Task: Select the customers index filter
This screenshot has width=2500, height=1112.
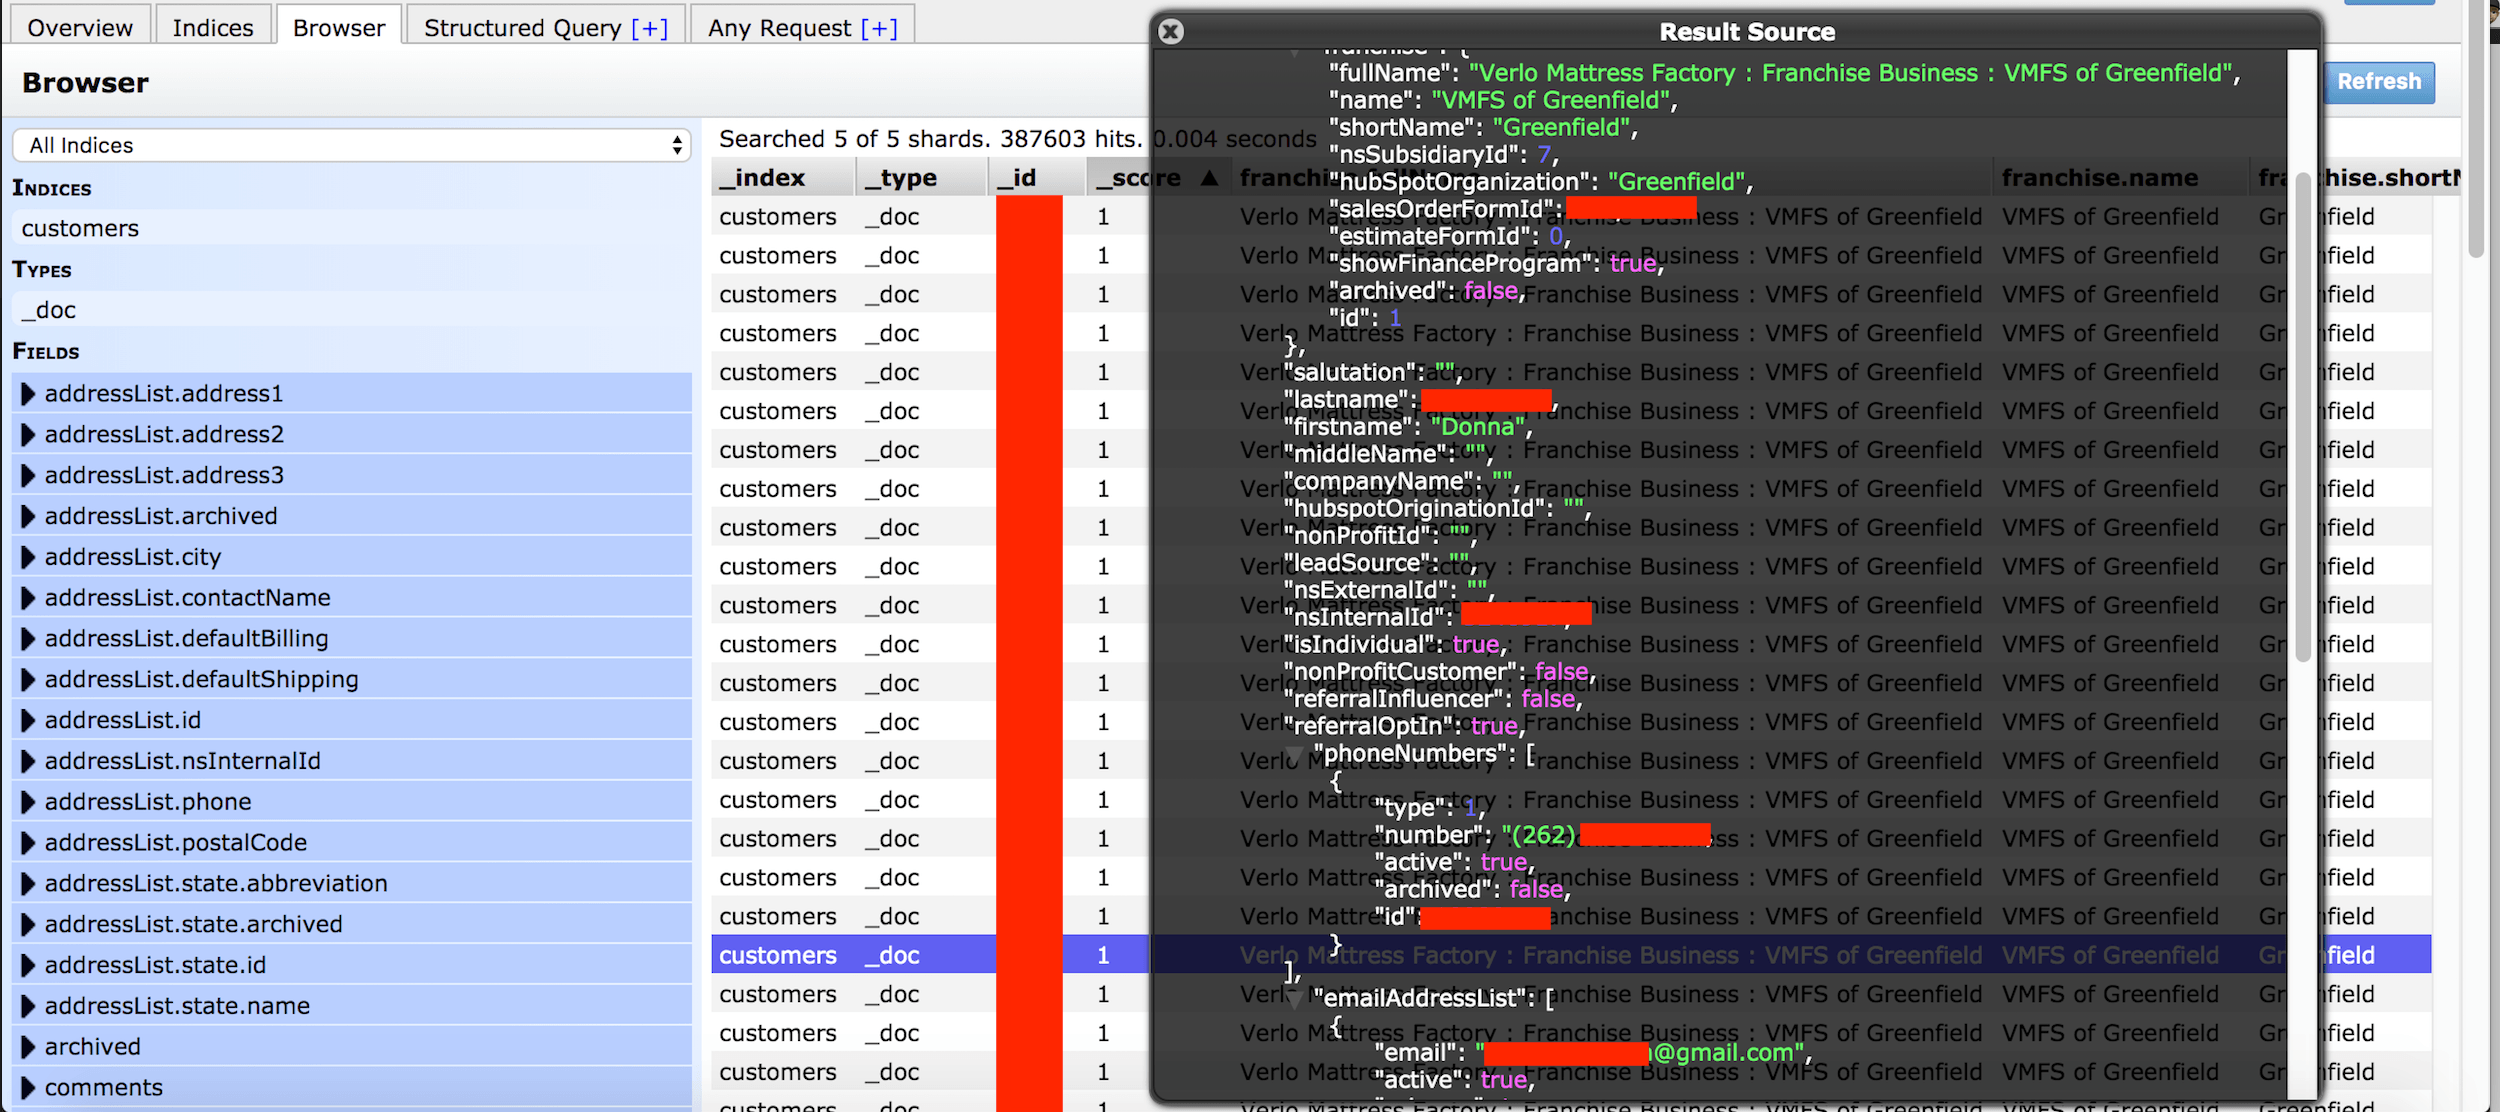Action: pos(80,229)
